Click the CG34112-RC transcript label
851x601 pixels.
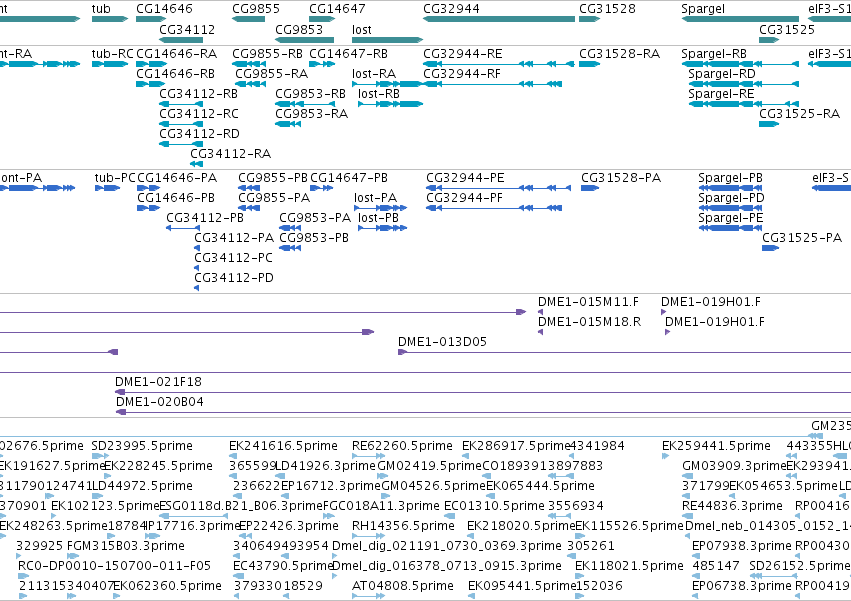coord(199,114)
